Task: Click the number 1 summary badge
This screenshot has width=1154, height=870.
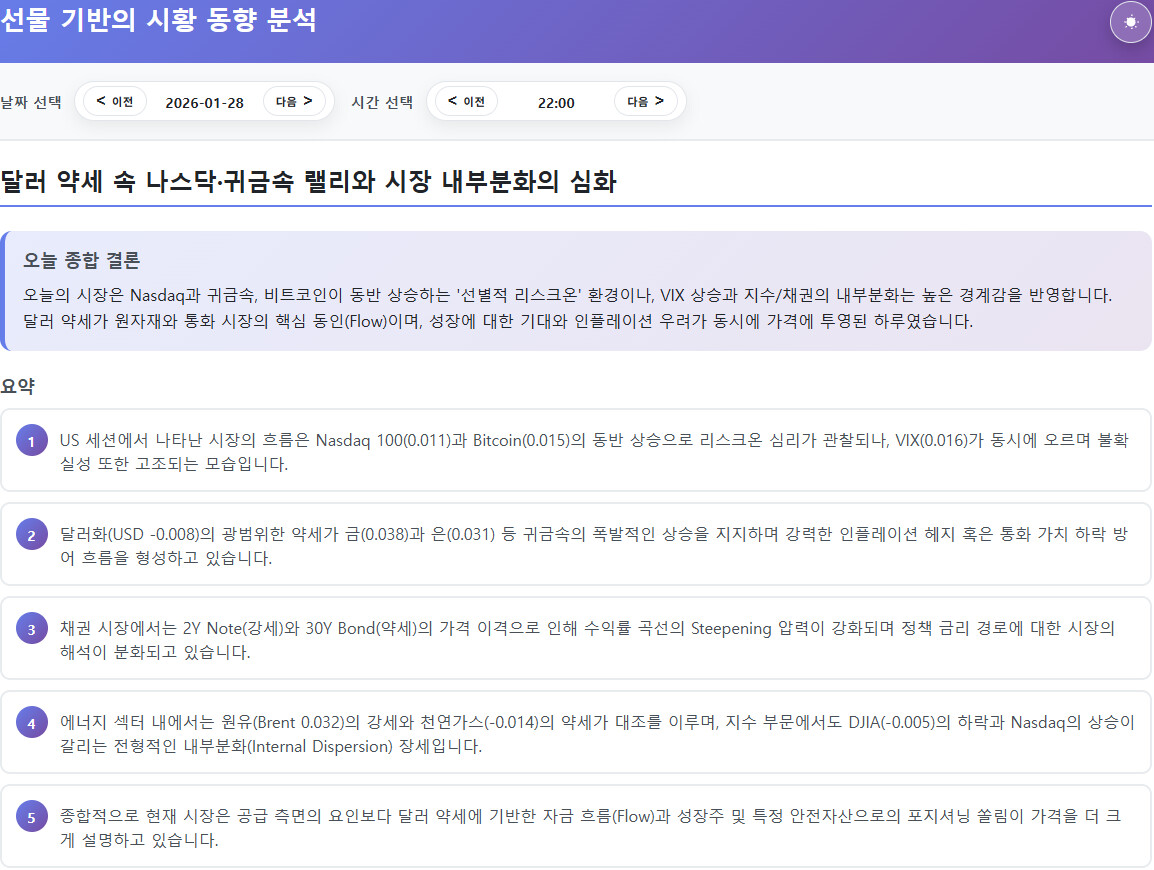Action: (x=31, y=441)
